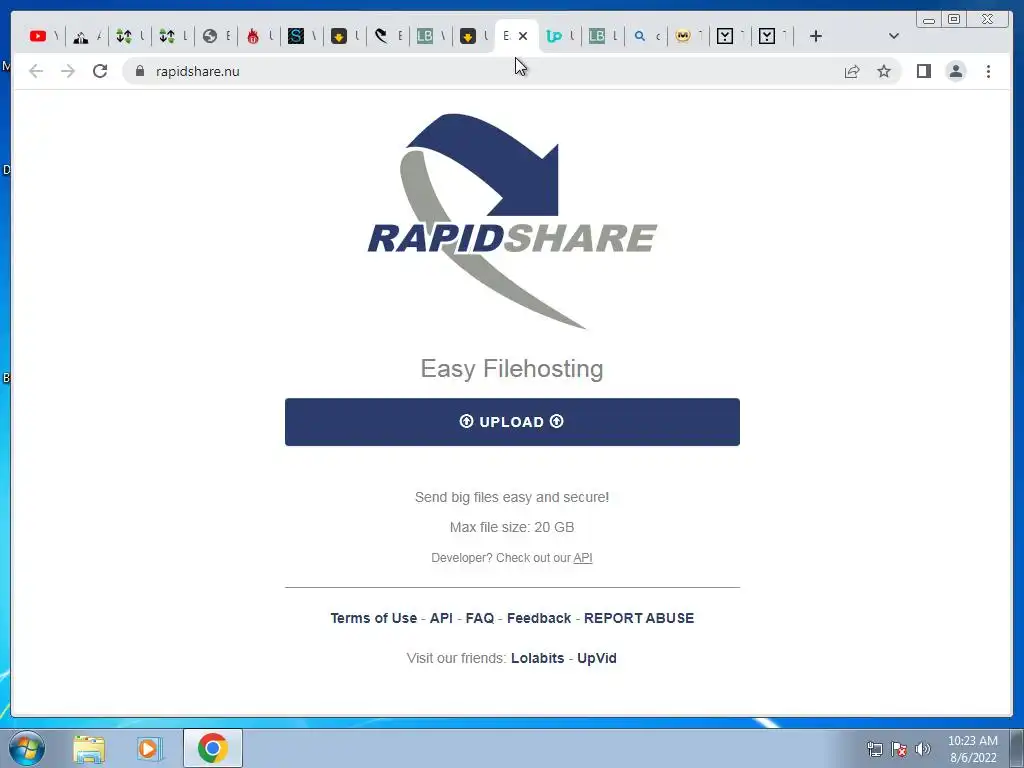
Task: Click the RapidShare logo
Action: tap(512, 221)
